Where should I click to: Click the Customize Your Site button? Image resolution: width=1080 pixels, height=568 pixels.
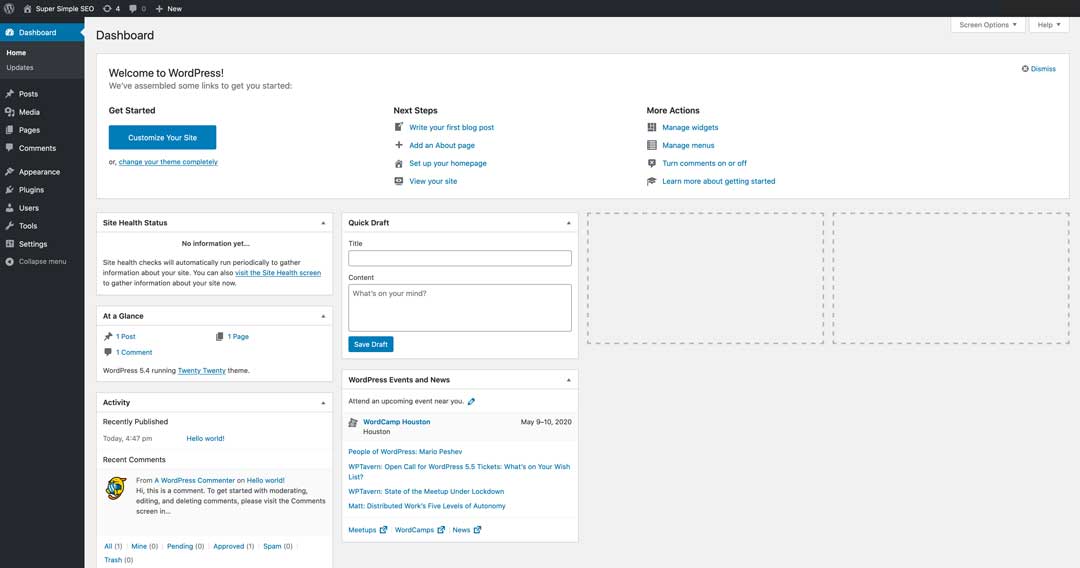coord(163,137)
